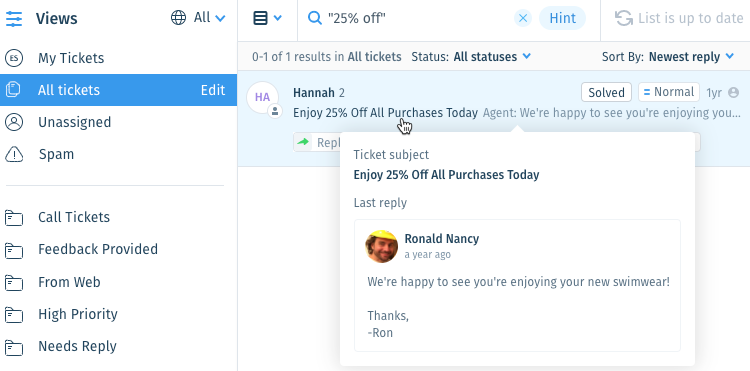
Task: Click the globe icon next to All
Action: point(178,18)
